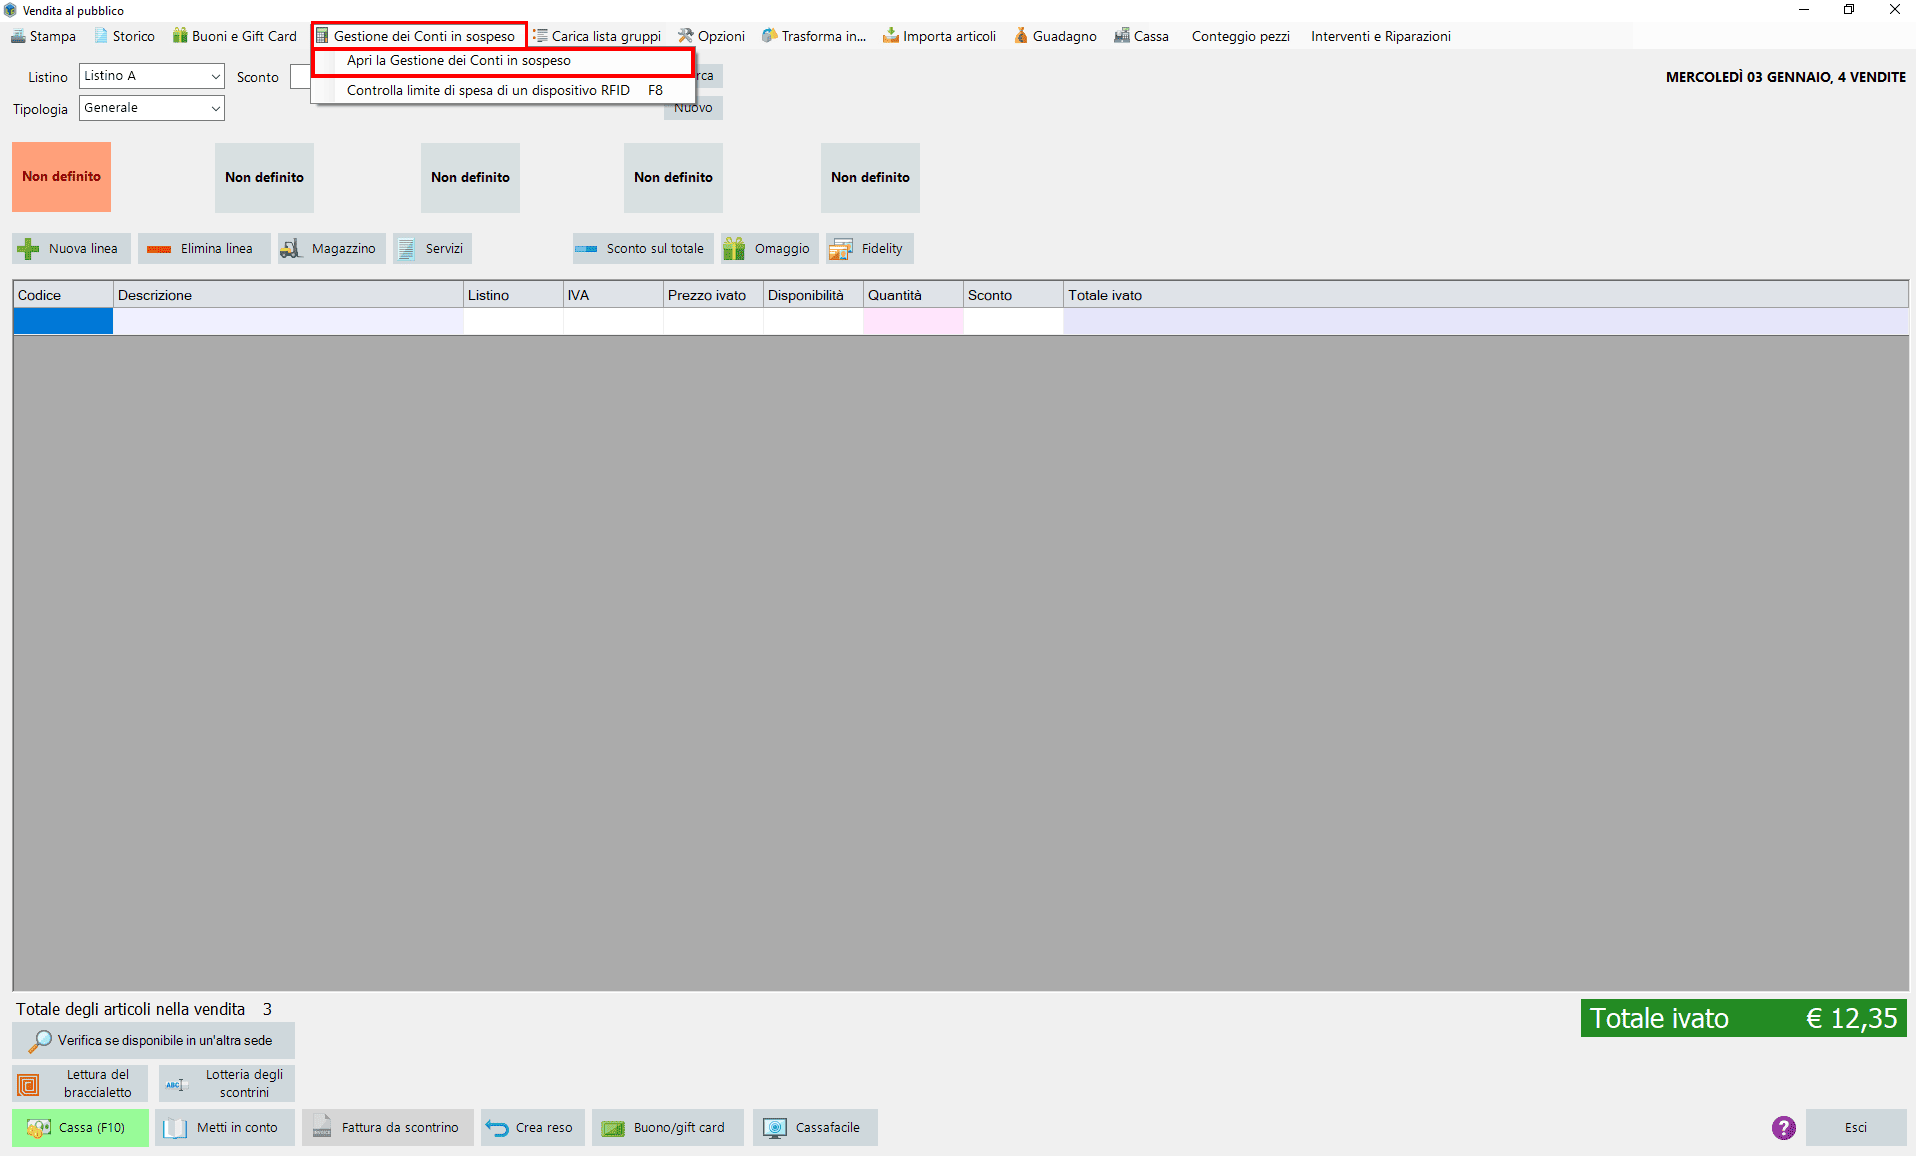1916x1156 pixels.
Task: Click the Cassa (F10) cash icon
Action: point(38,1128)
